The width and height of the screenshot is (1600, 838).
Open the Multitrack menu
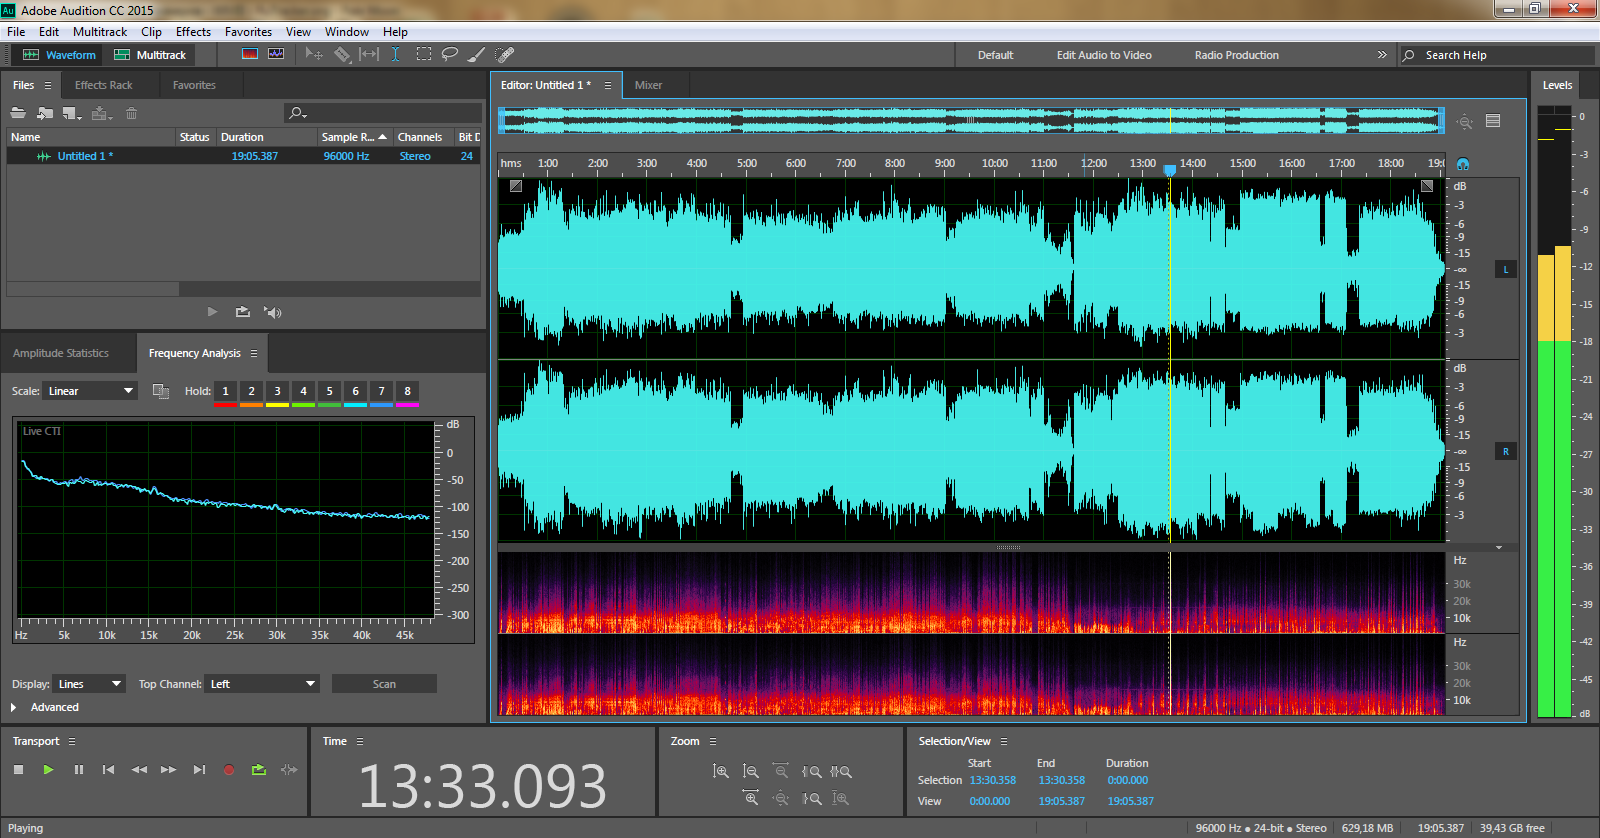[x=100, y=32]
